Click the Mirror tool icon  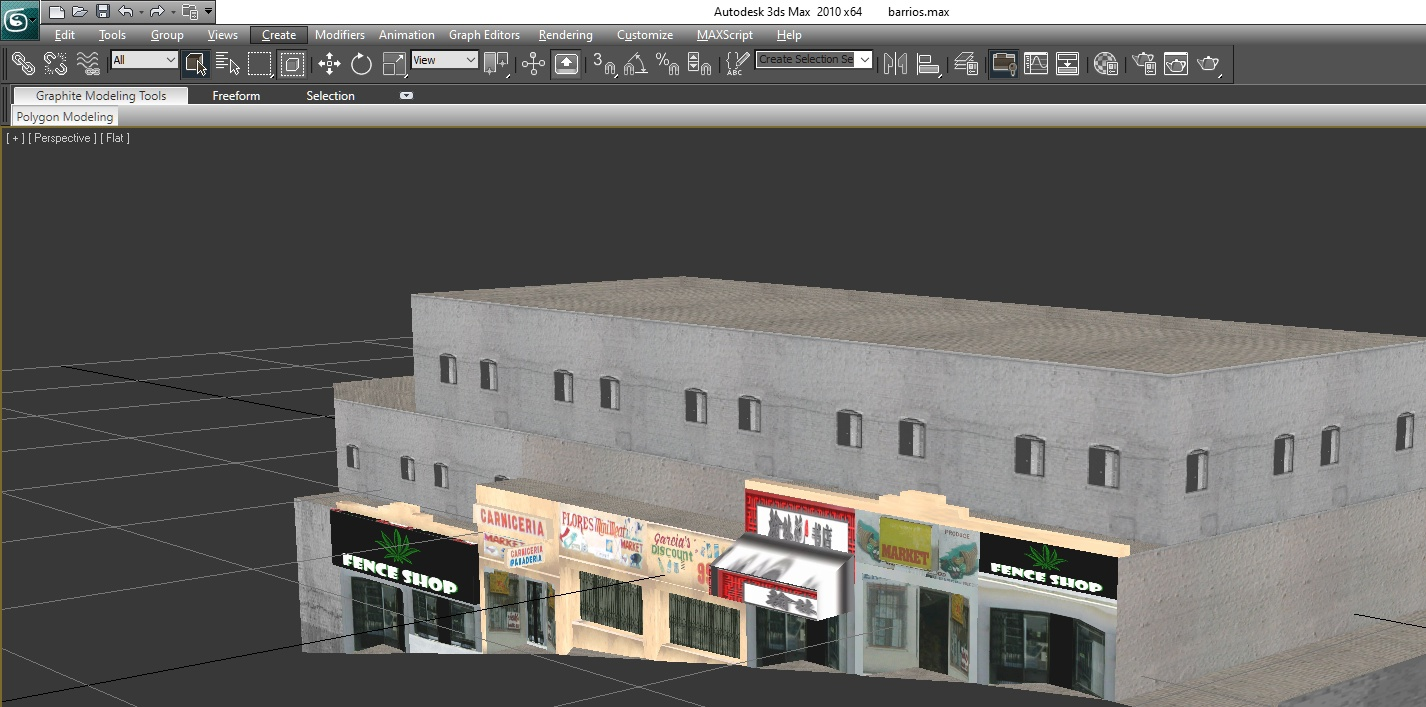point(895,64)
